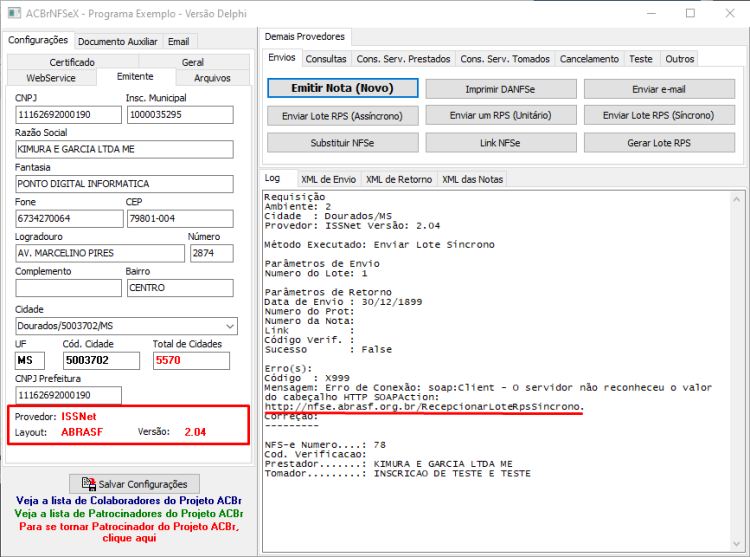Click the log scrollbar up arrow
Viewport: 750px width, 557px height.
click(x=737, y=199)
